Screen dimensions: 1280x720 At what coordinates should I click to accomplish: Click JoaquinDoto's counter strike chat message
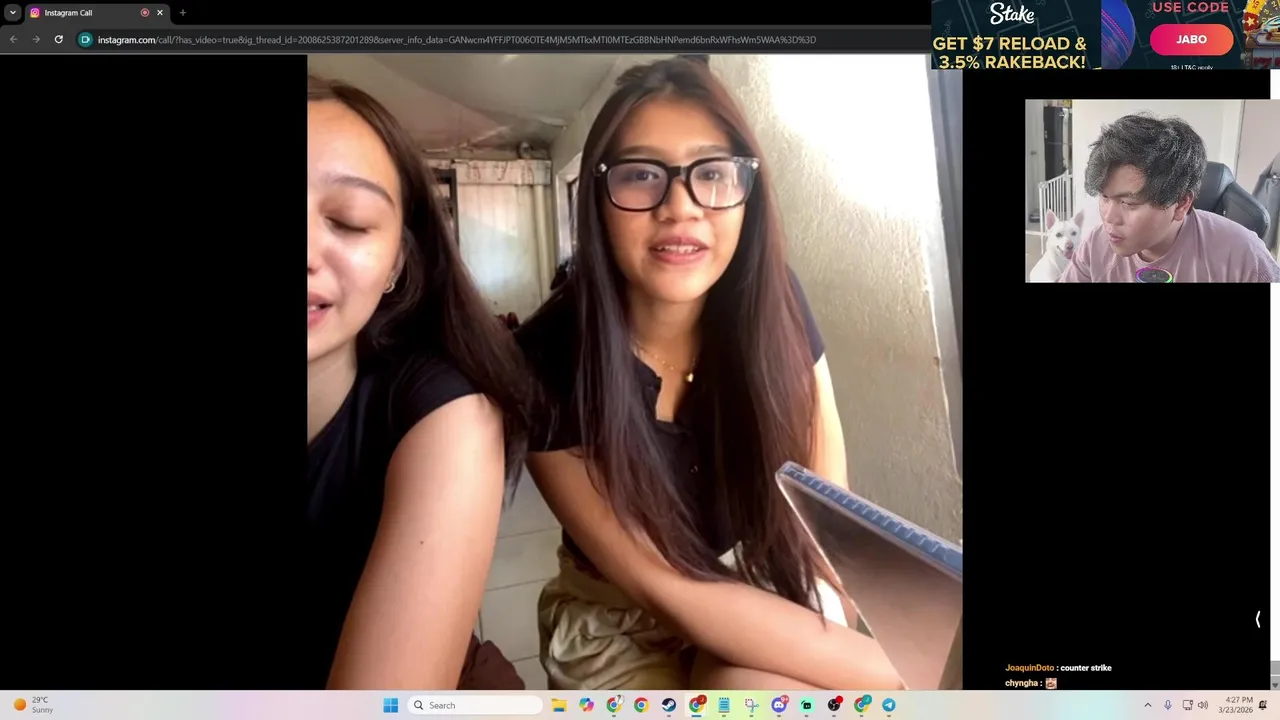(x=1058, y=668)
